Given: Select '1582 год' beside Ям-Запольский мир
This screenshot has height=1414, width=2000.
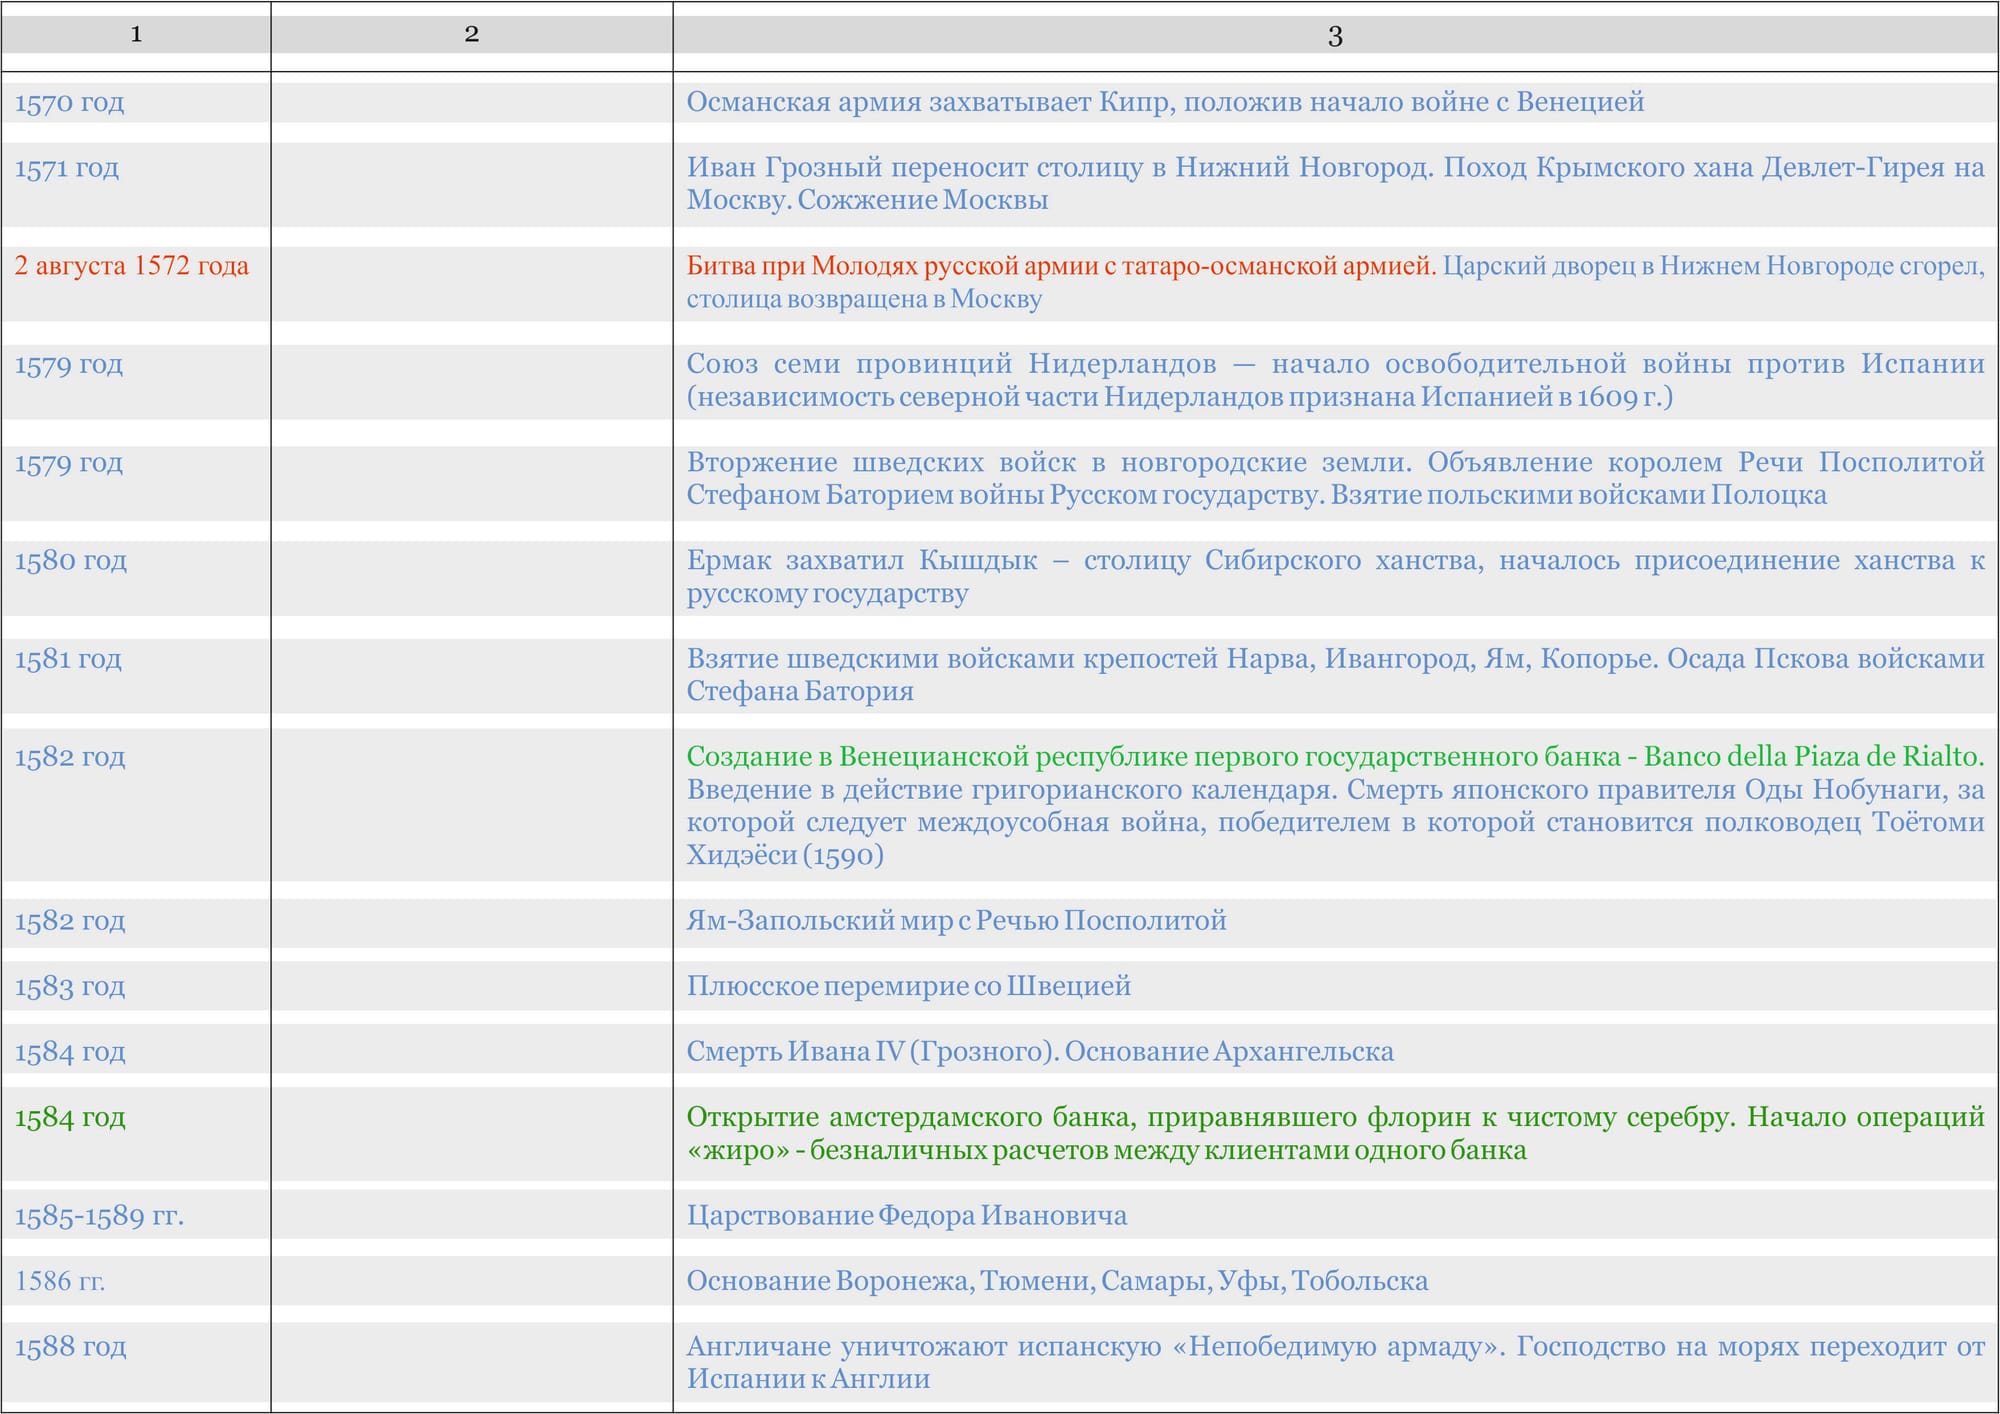Looking at the screenshot, I should pyautogui.click(x=70, y=921).
